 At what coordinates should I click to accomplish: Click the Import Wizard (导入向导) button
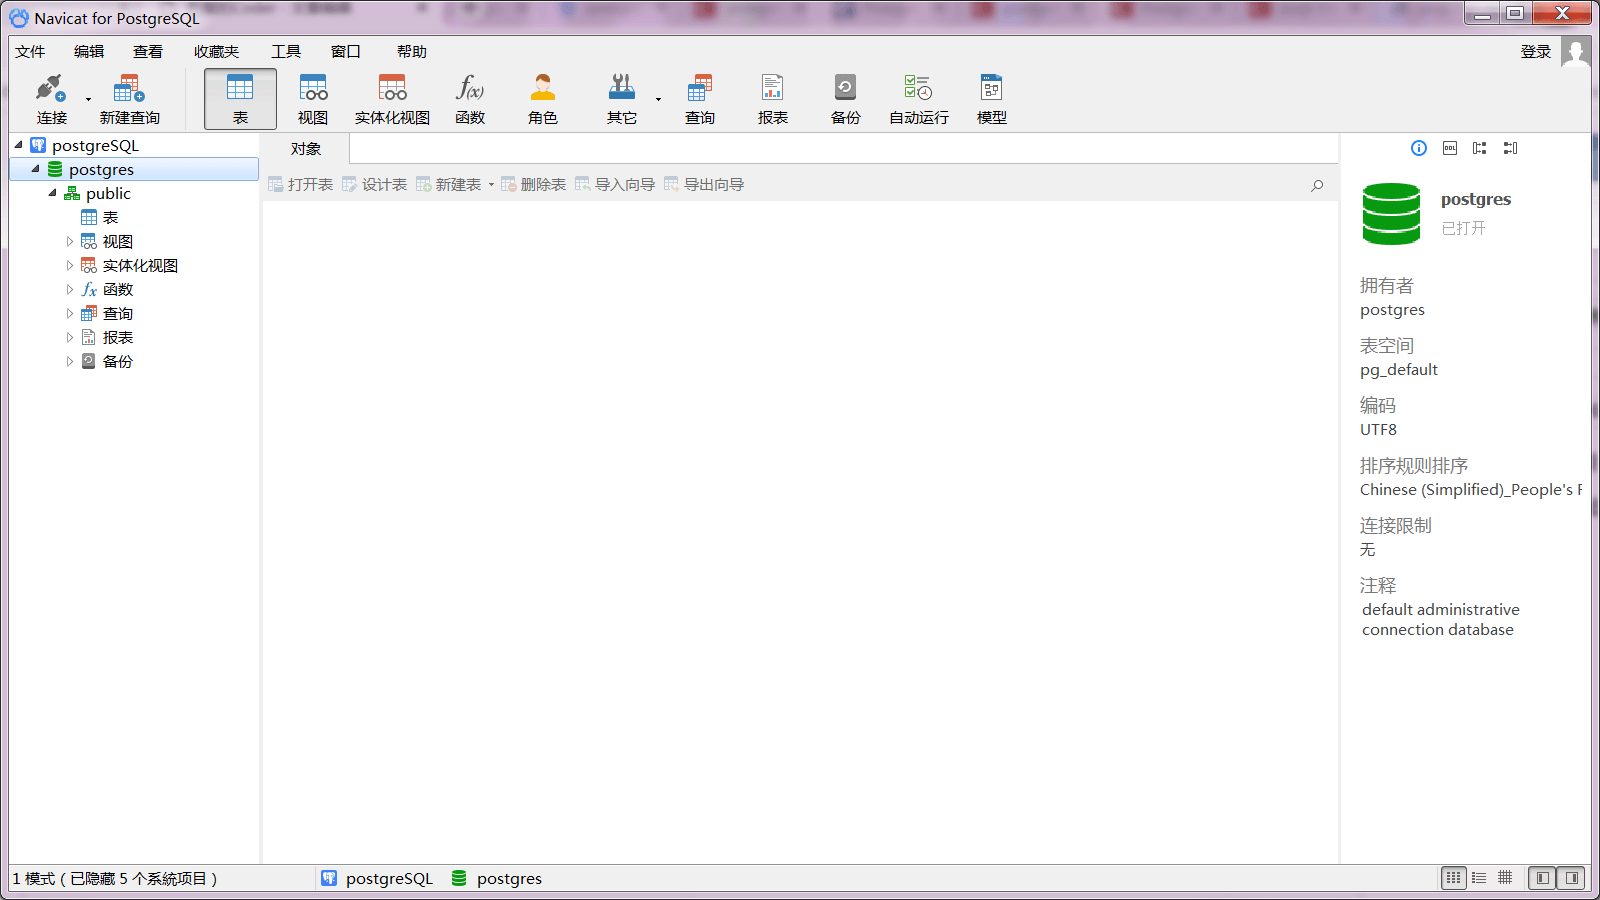[615, 185]
